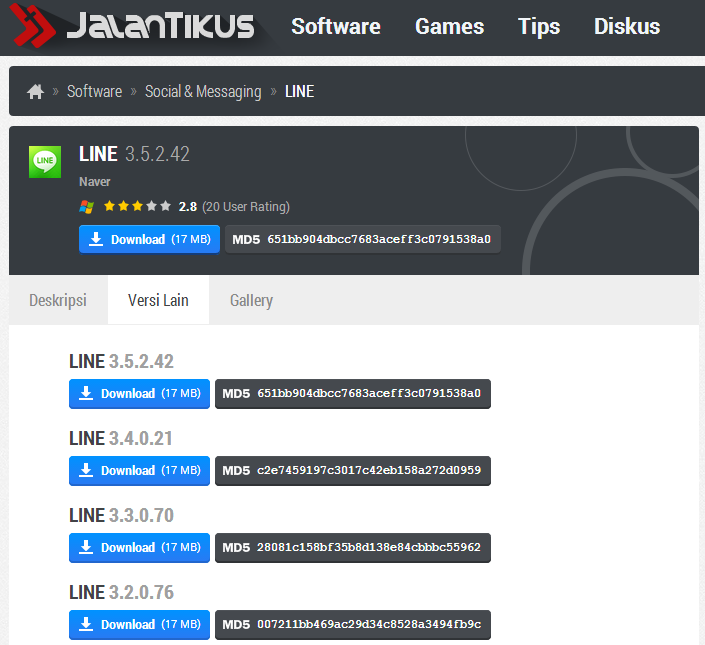Download LINE 3.2.0.76
The image size is (705, 645).
pos(139,625)
